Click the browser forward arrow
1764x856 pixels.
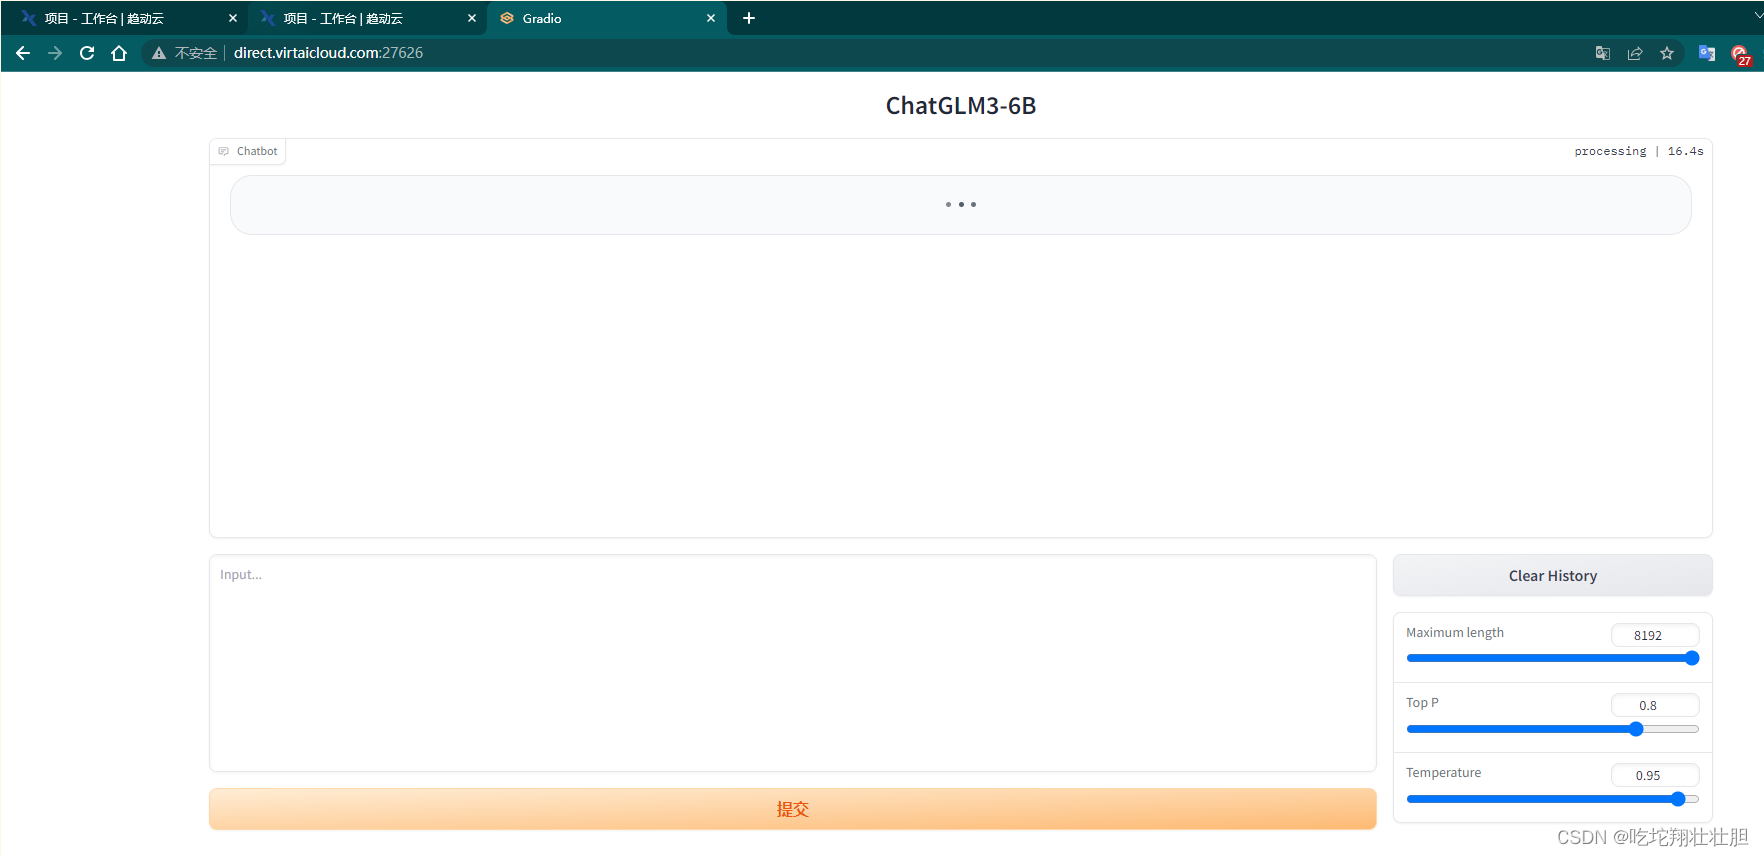55,53
